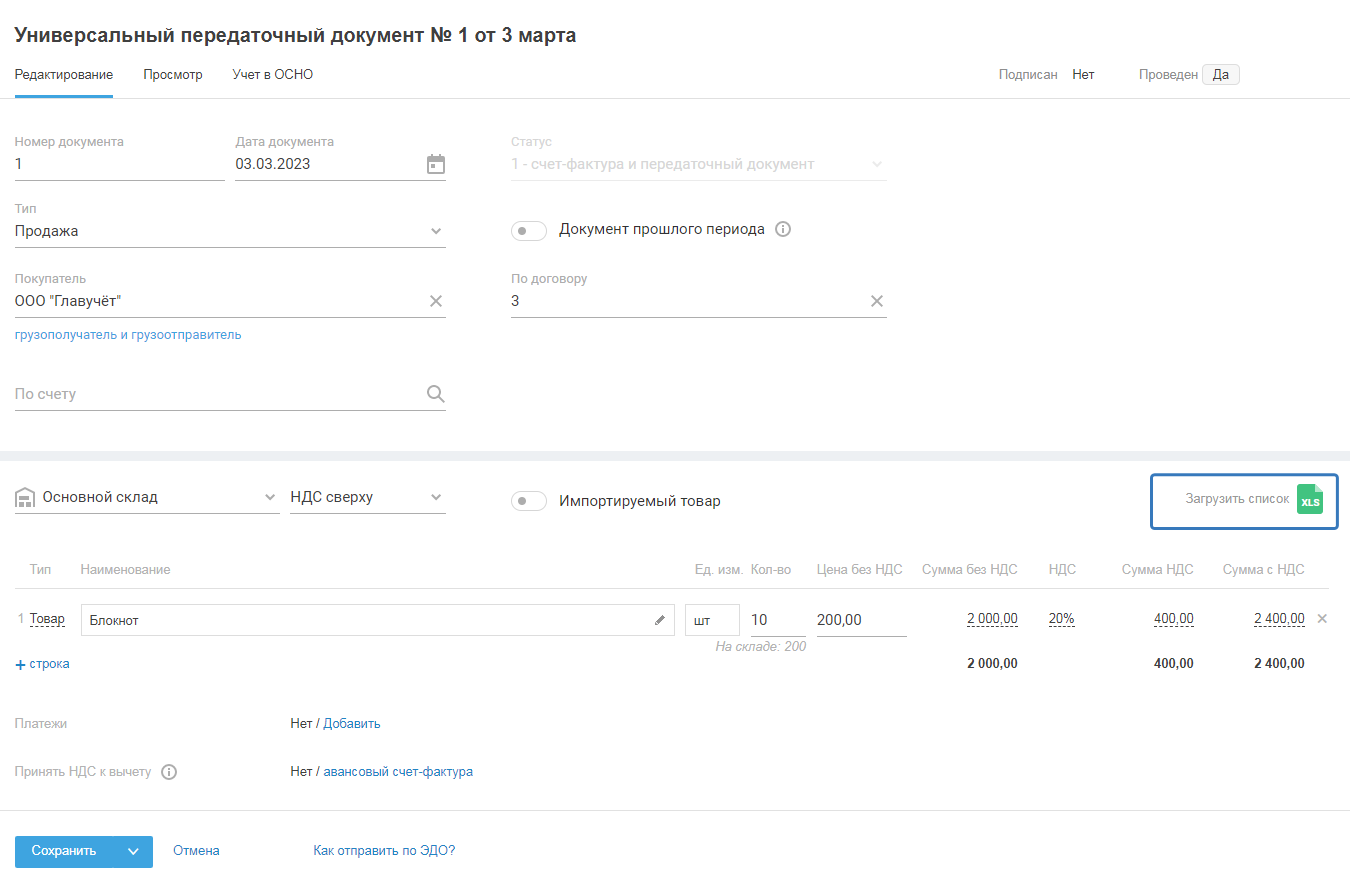Toggle the Импортируемый товар switch
1350x884 pixels.
529,501
